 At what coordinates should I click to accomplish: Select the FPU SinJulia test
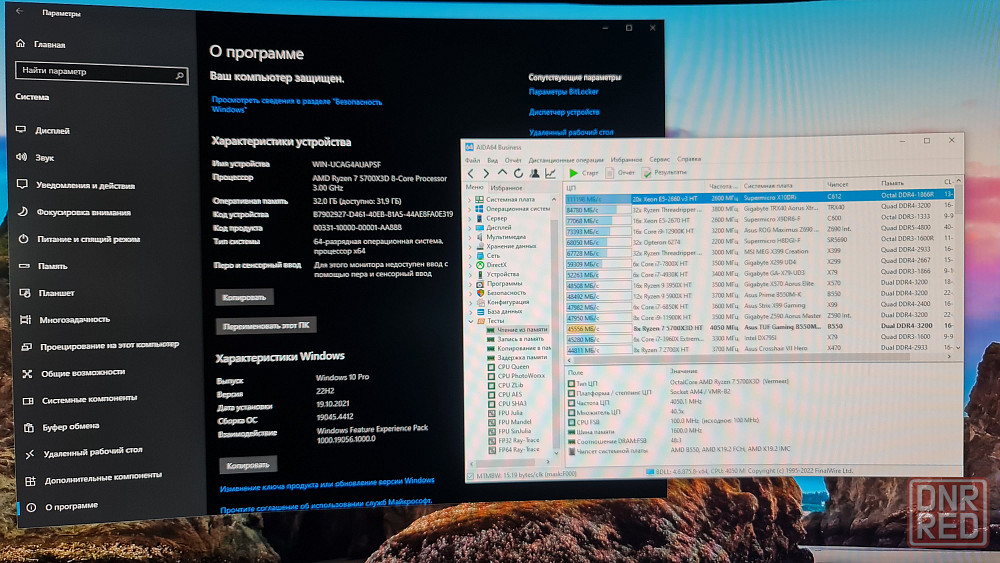(510, 431)
